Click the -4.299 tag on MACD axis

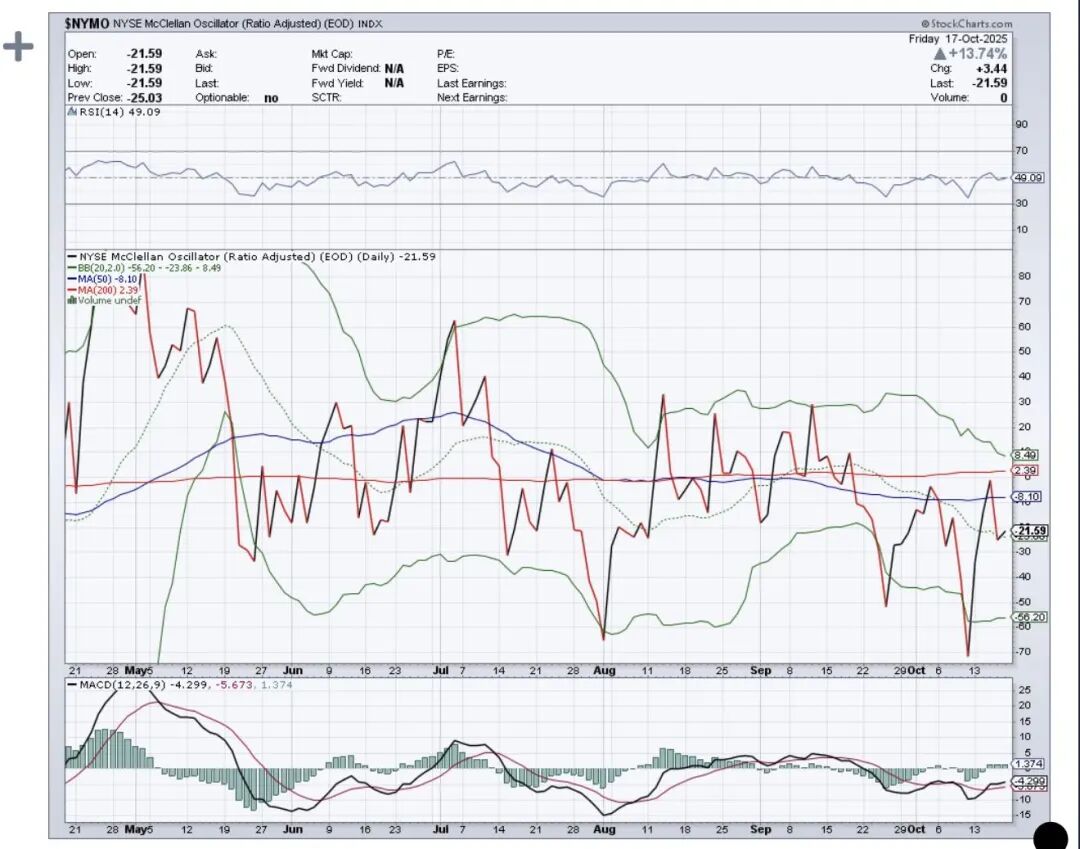(x=1030, y=781)
